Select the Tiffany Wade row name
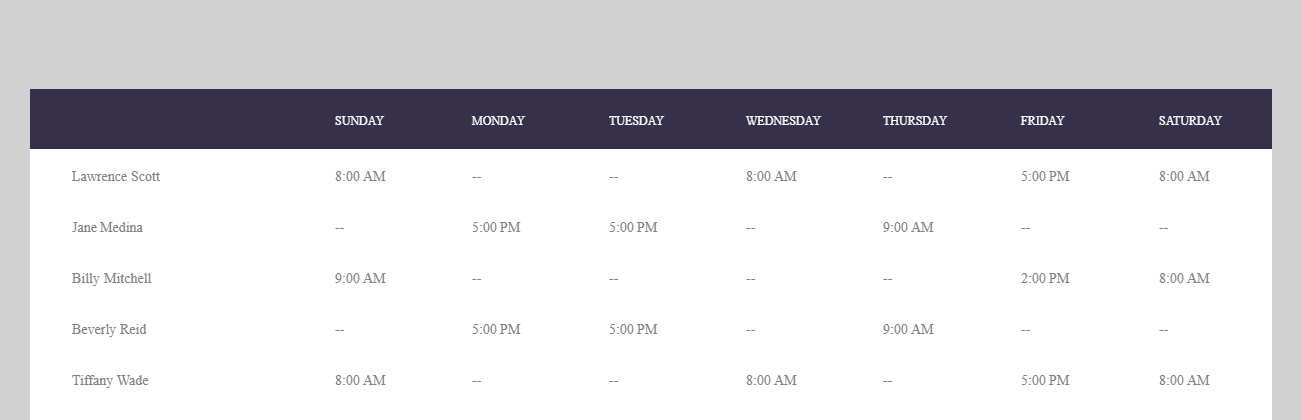 [x=110, y=381]
